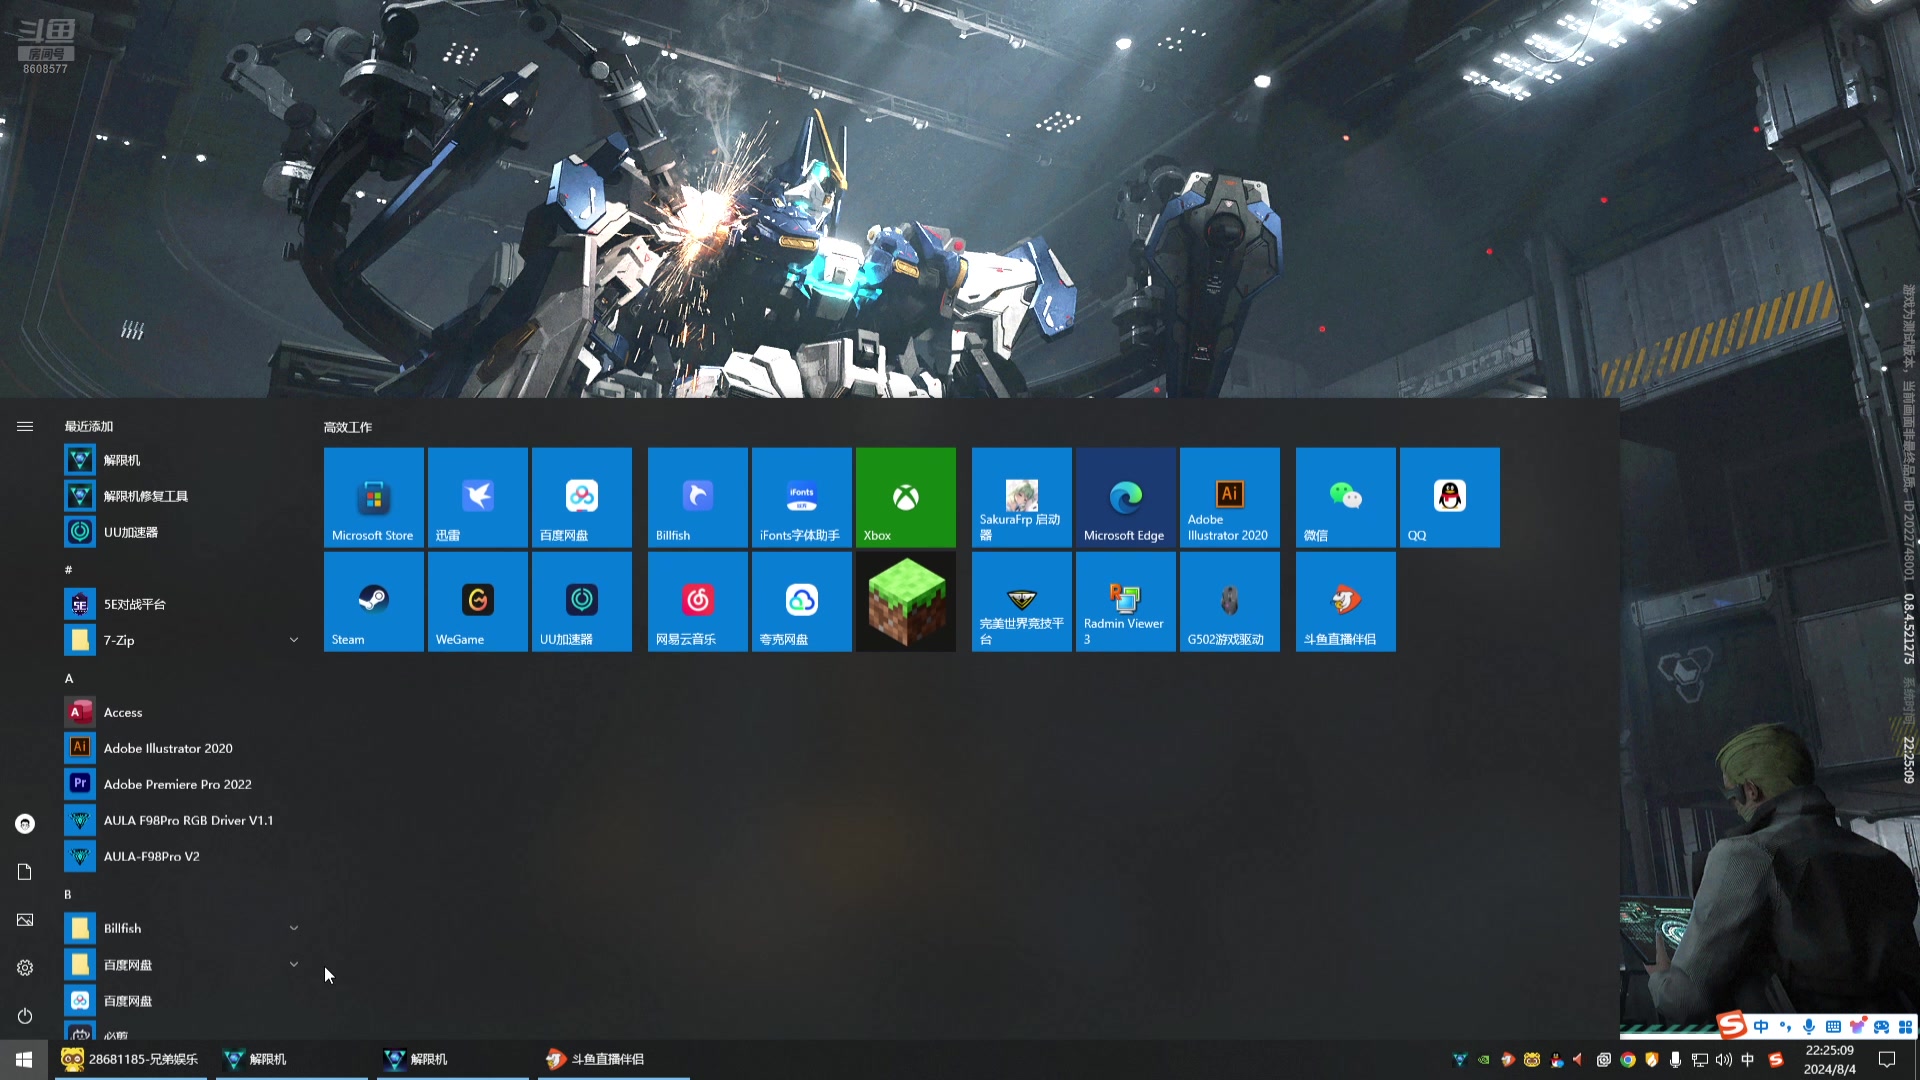The height and width of the screenshot is (1080, 1920).
Task: Click the 高效工作 group title
Action: [347, 427]
